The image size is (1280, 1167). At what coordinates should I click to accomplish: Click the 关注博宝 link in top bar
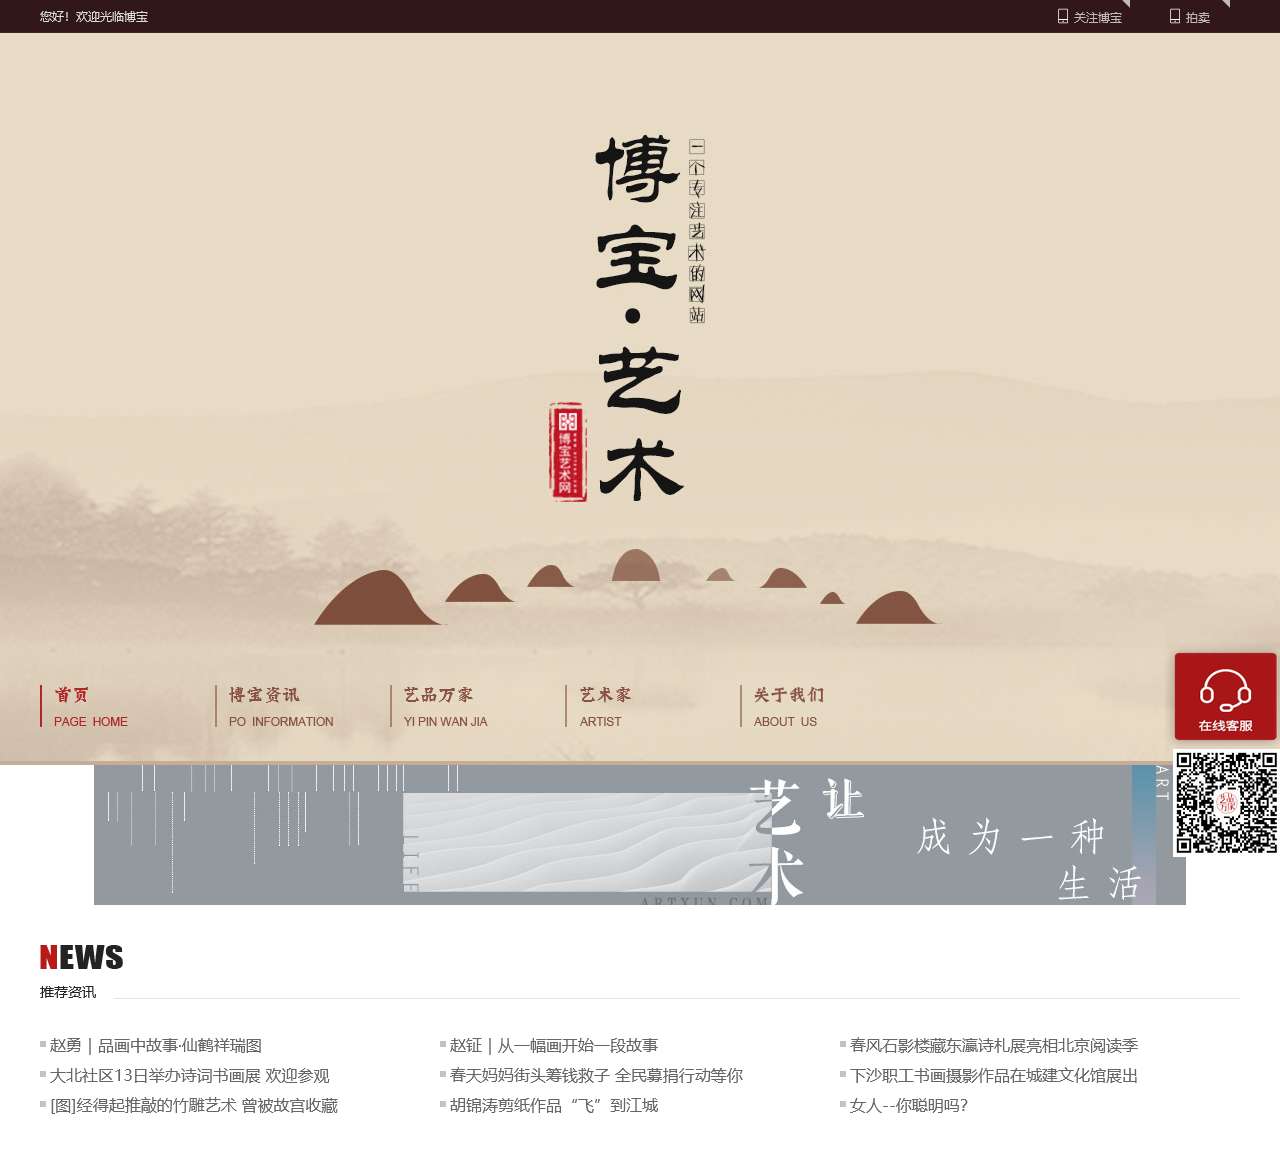click(x=1098, y=17)
